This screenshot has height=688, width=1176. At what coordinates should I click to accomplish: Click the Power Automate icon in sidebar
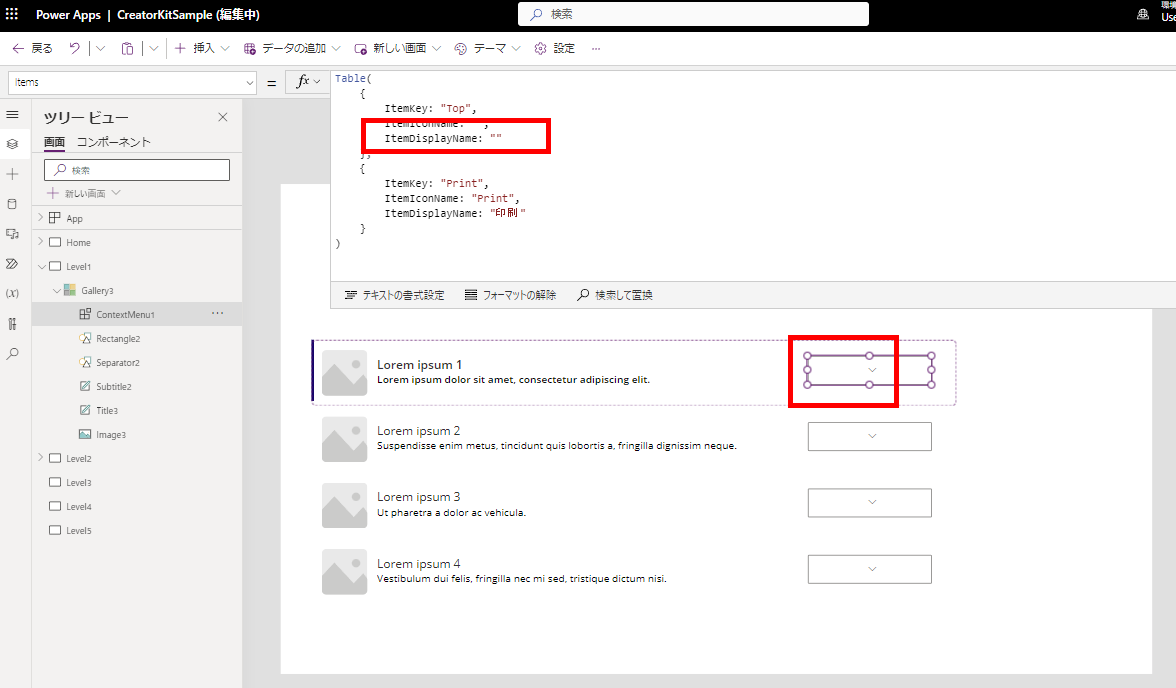tap(13, 264)
